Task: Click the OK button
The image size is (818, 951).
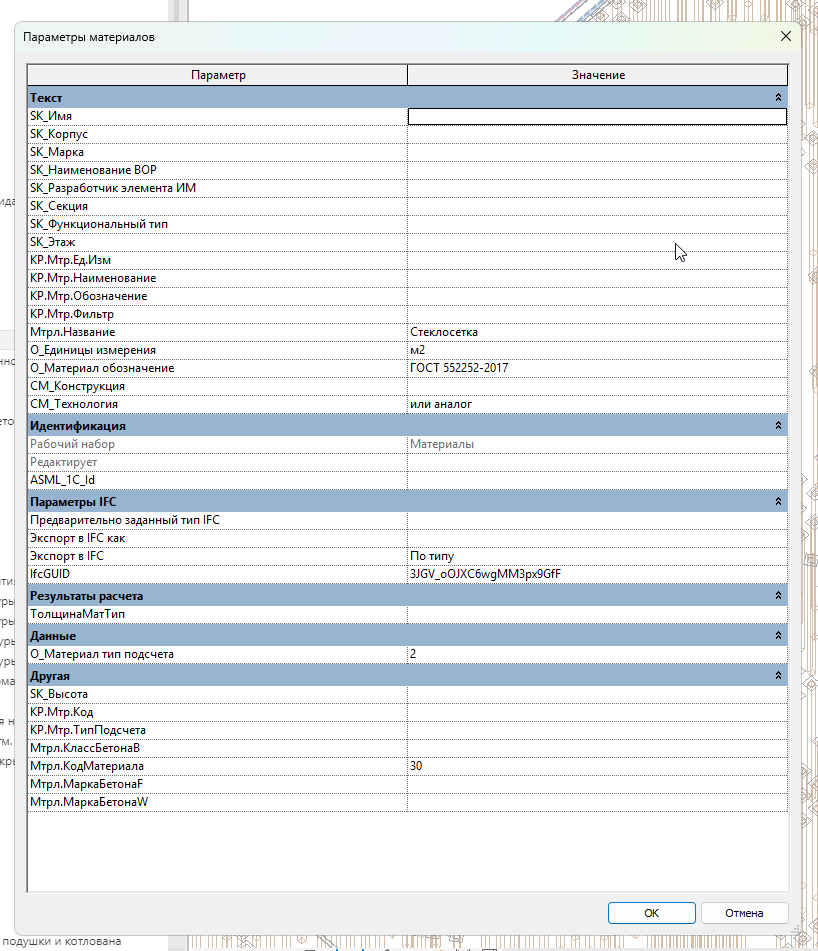Action: (651, 913)
